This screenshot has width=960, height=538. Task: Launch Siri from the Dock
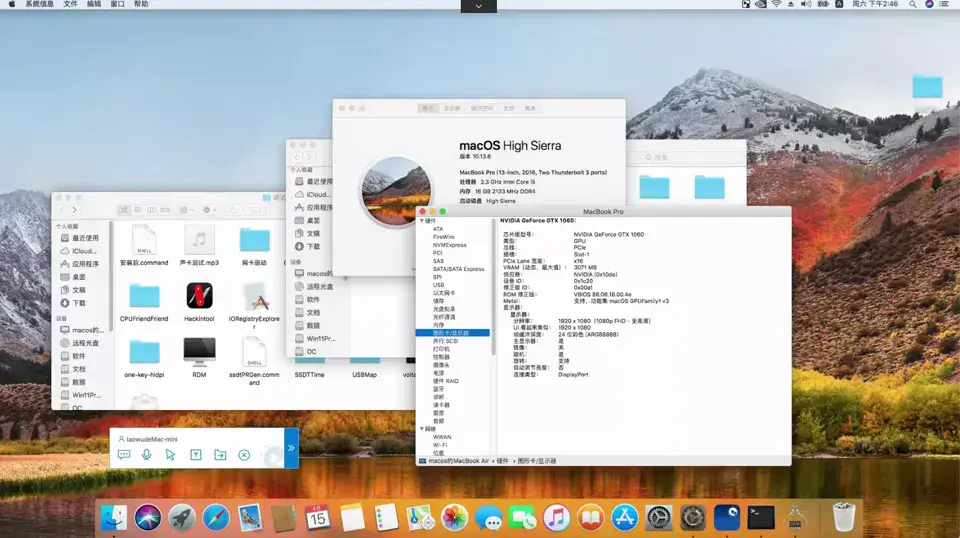click(x=148, y=518)
